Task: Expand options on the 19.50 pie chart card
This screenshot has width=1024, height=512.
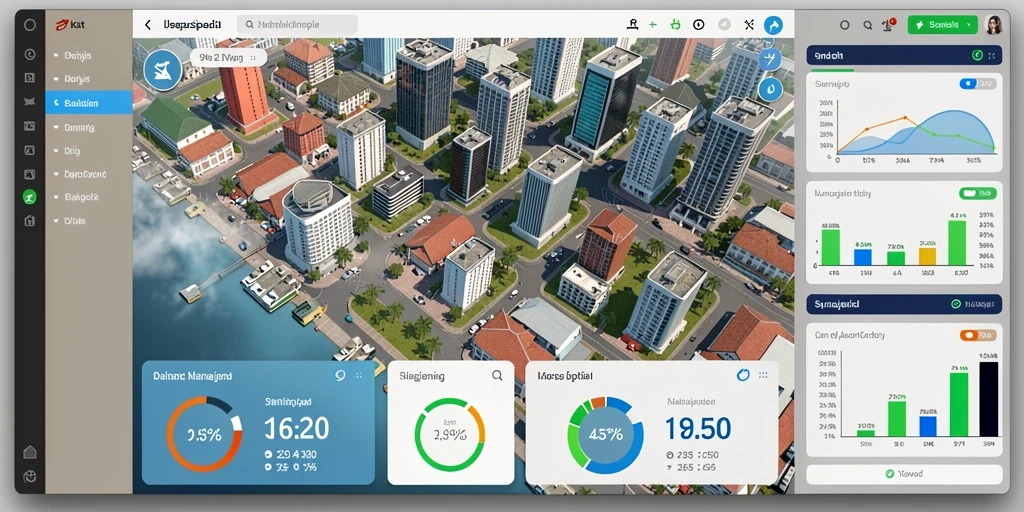Action: tap(763, 376)
